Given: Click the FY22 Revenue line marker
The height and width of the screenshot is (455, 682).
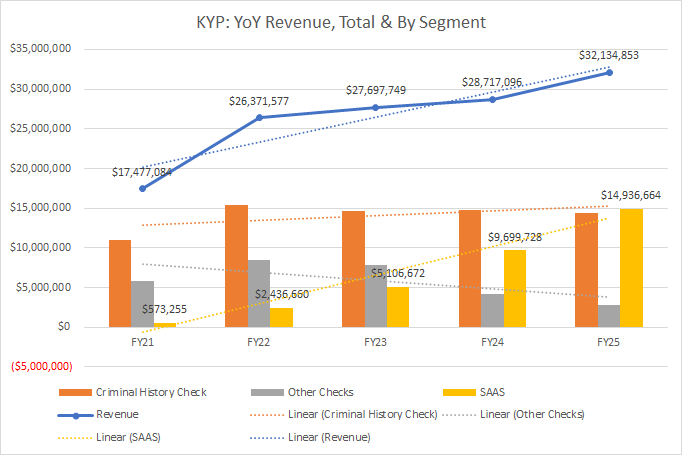Looking at the screenshot, I should [x=260, y=118].
